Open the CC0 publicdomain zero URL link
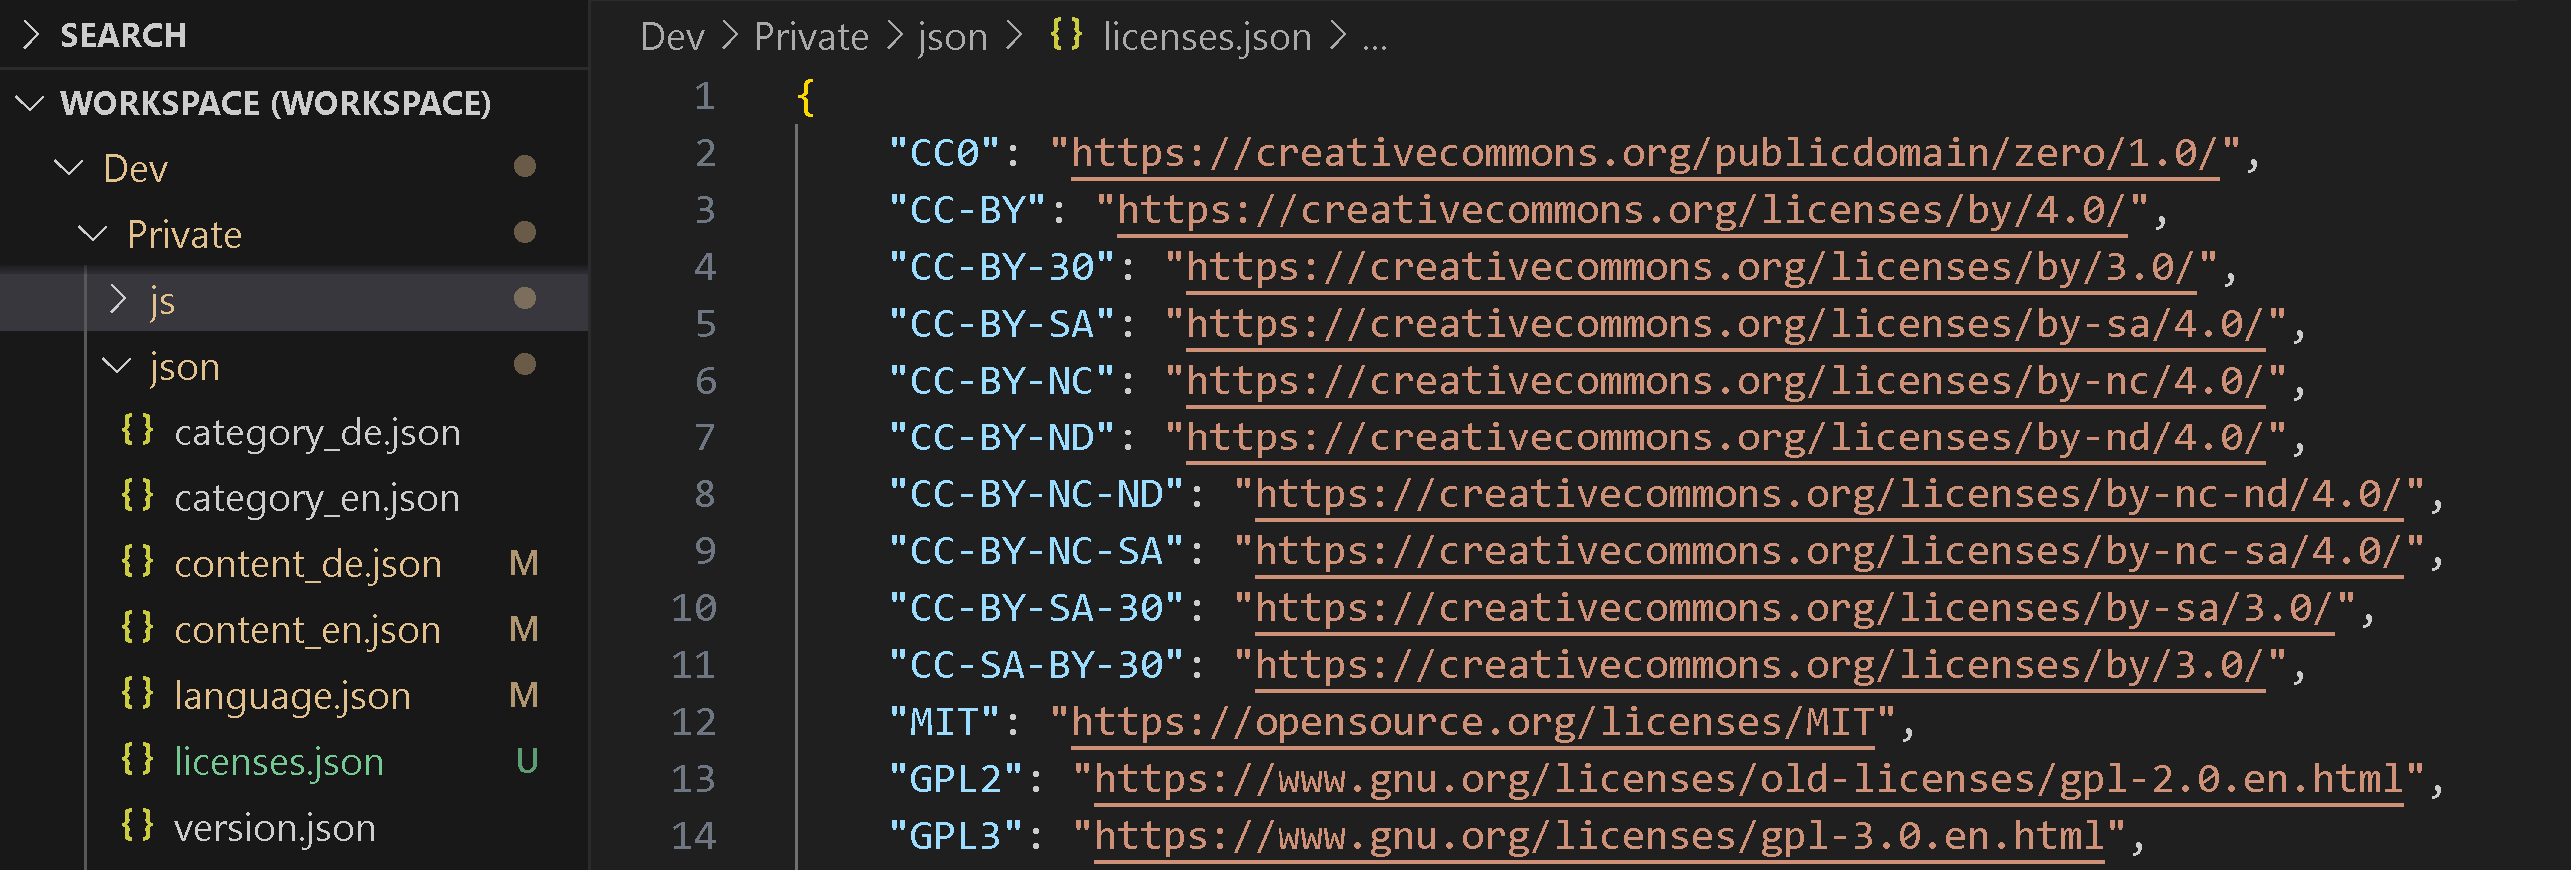Image resolution: width=2571 pixels, height=870 pixels. [x=1645, y=153]
